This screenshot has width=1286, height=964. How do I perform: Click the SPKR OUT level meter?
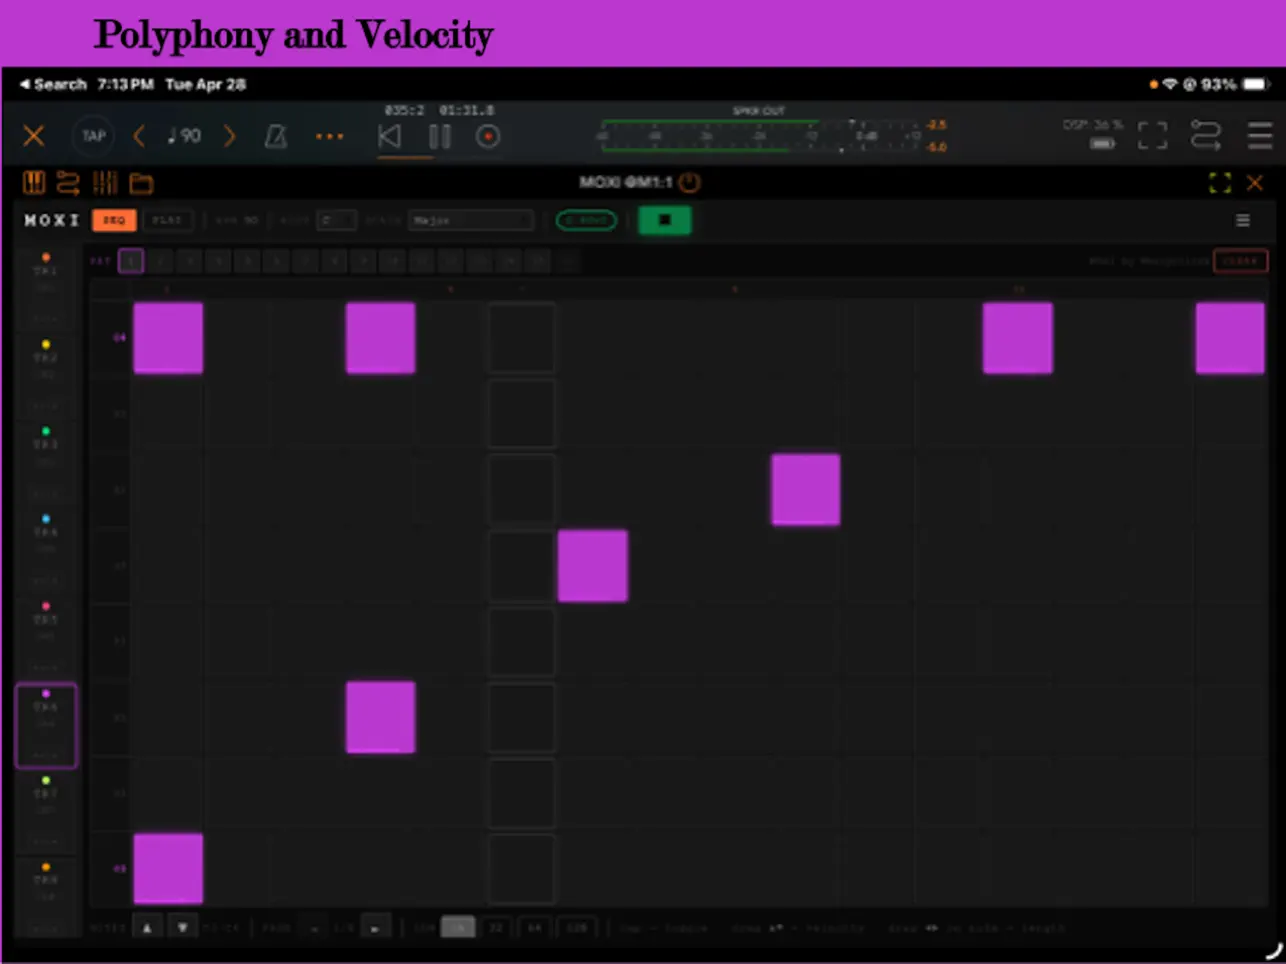point(758,134)
